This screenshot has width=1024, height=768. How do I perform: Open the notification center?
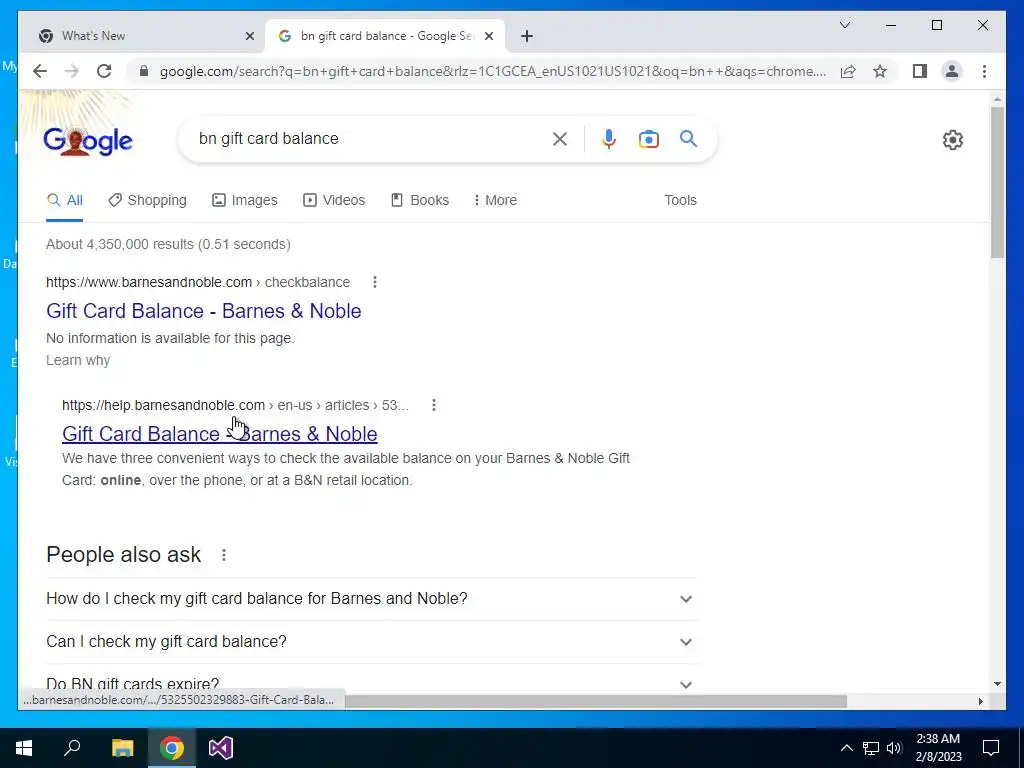991,748
